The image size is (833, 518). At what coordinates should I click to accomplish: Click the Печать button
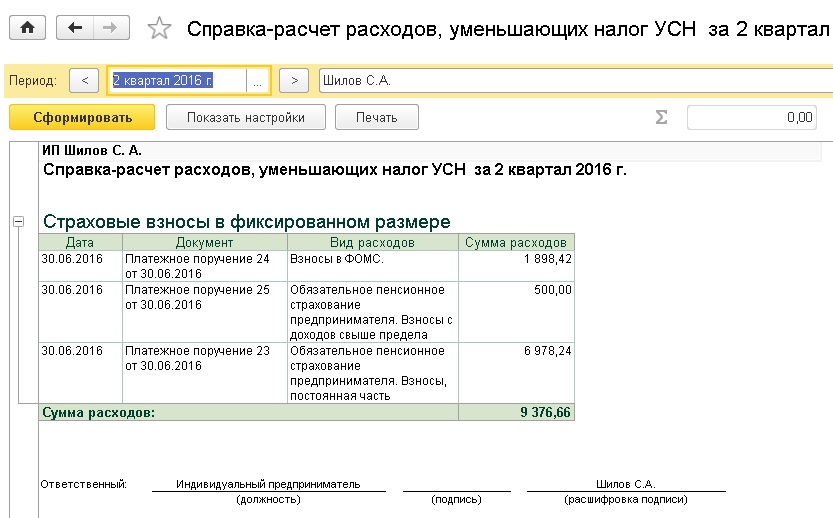click(x=377, y=117)
